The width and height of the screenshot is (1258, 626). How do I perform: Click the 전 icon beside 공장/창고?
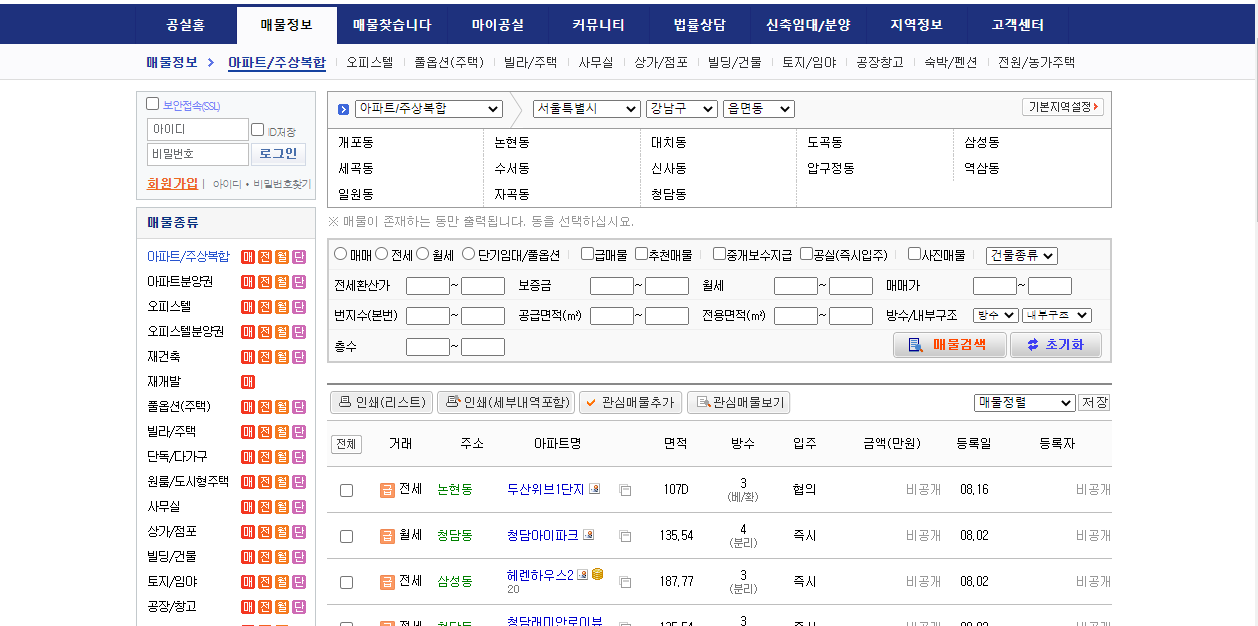pos(265,606)
